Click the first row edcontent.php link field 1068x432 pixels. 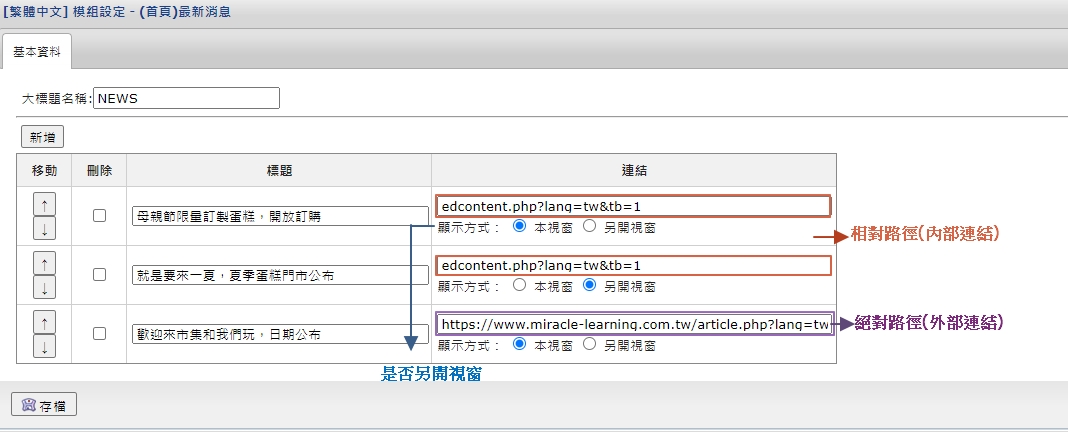[633, 206]
